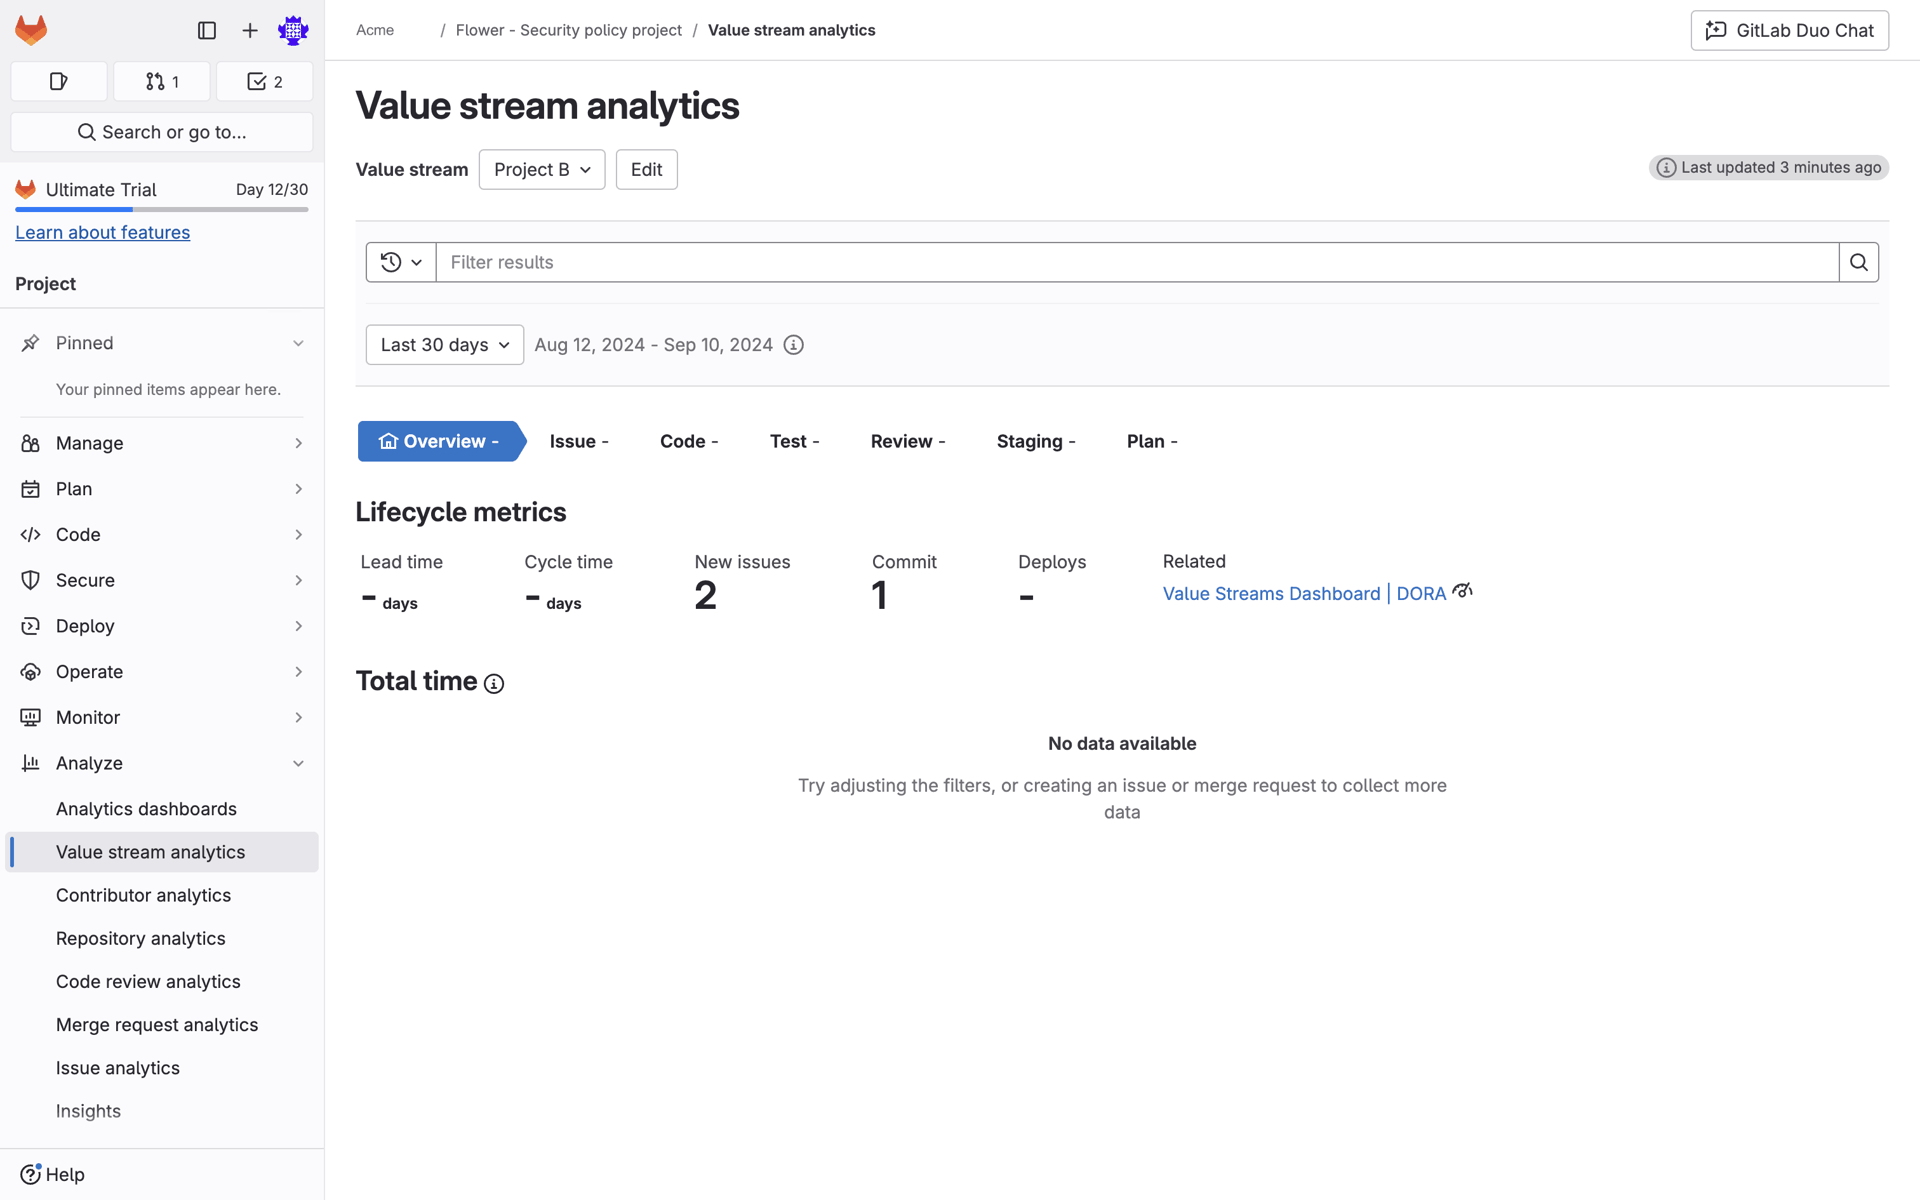
Task: Open the Project B value stream dropdown
Action: pos(542,170)
